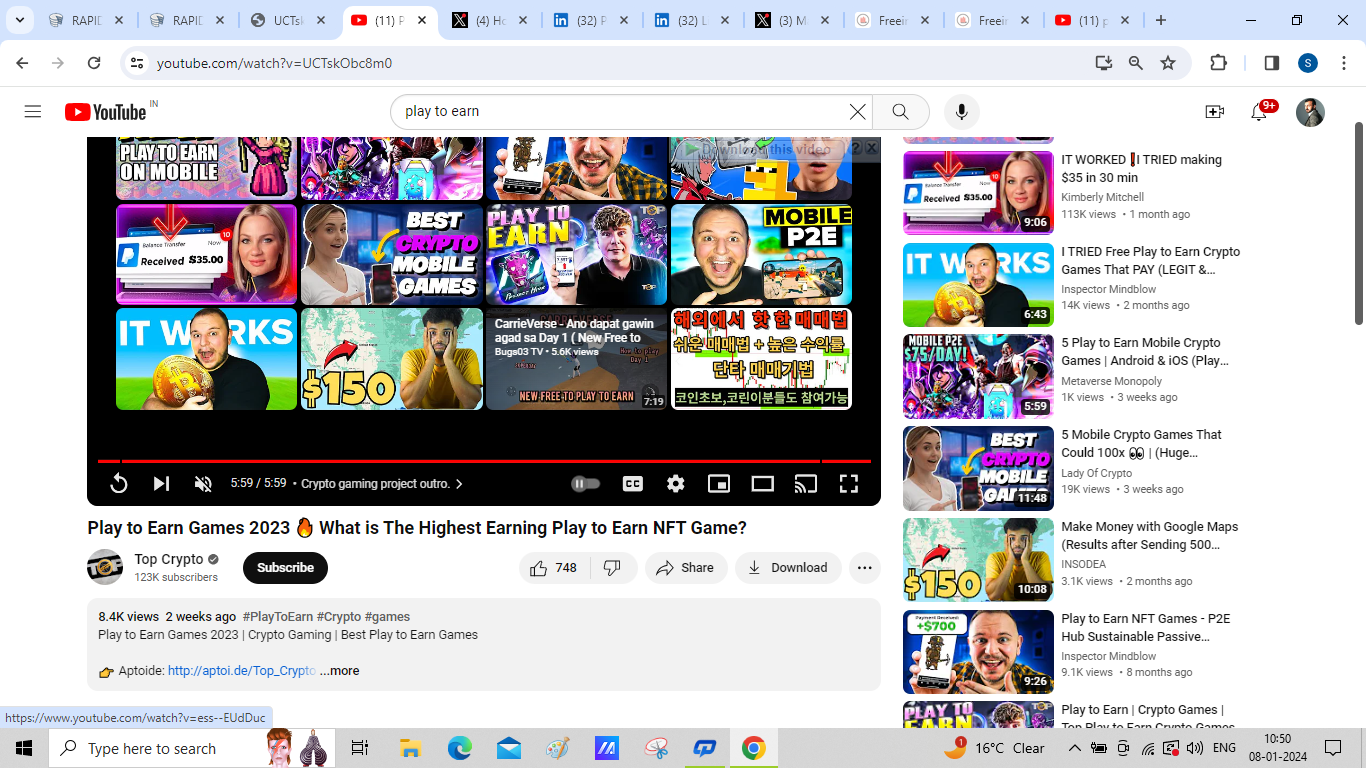Open YouTube notifications bell
The width and height of the screenshot is (1366, 768).
1259,111
